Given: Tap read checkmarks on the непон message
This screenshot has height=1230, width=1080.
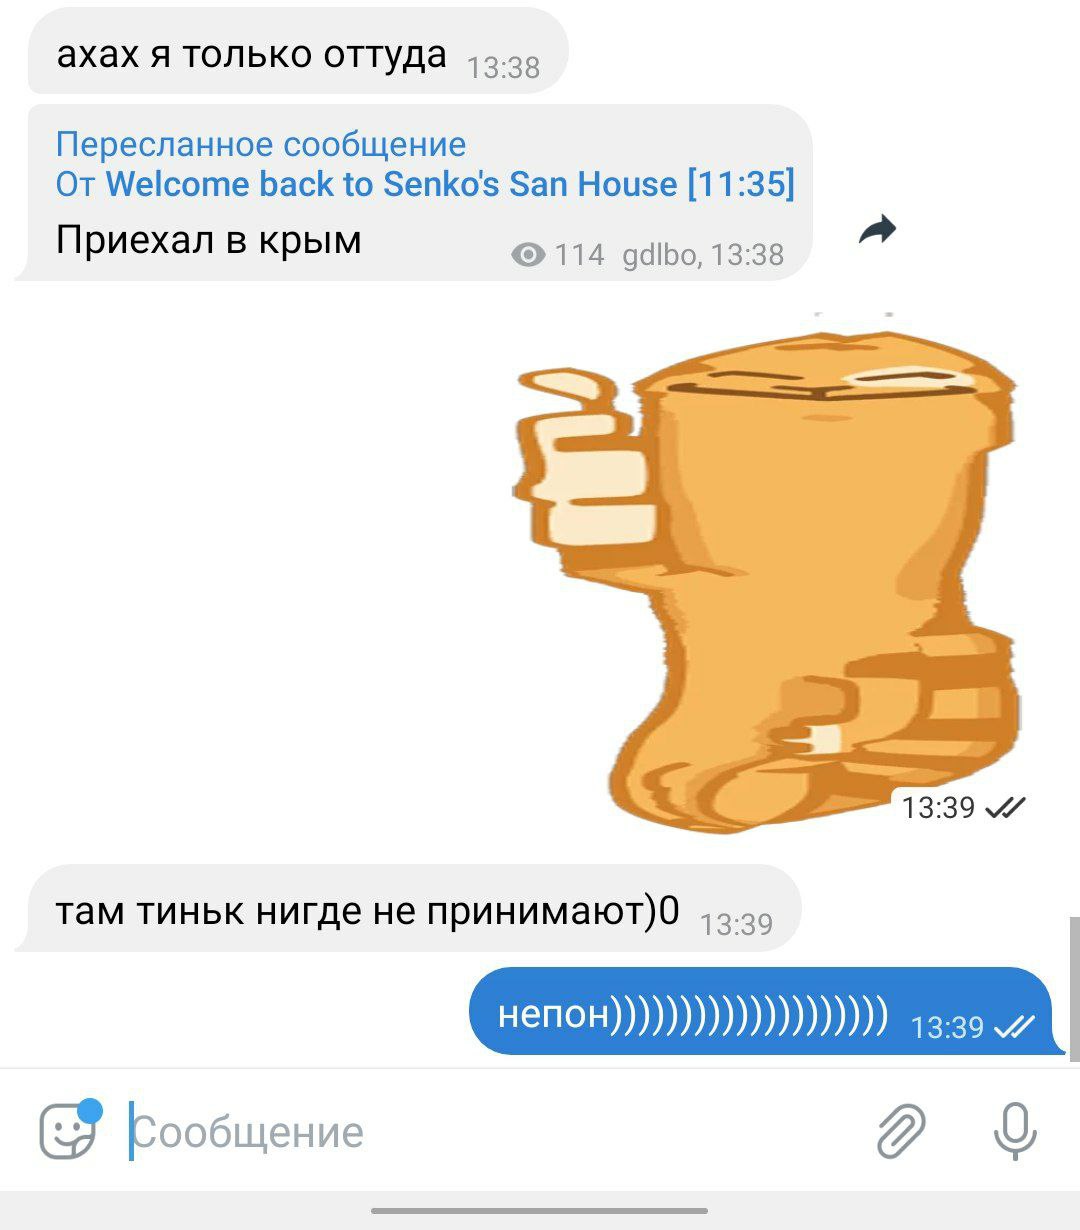Looking at the screenshot, I should [x=1017, y=1026].
